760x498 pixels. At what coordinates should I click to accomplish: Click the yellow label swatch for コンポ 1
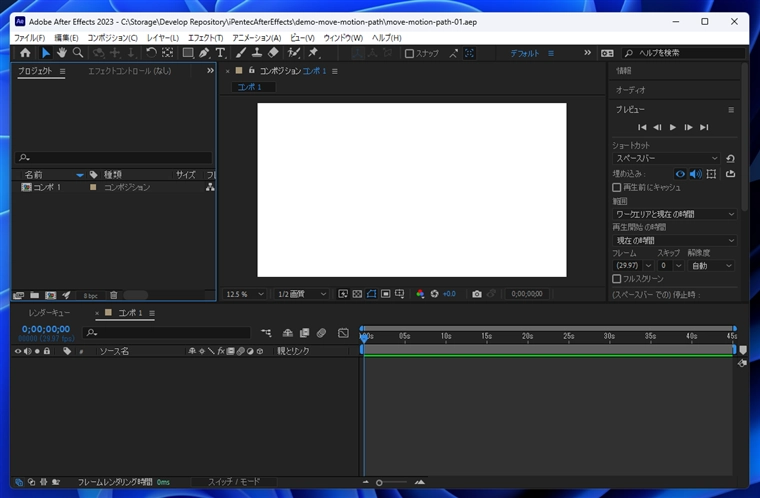[x=93, y=187]
